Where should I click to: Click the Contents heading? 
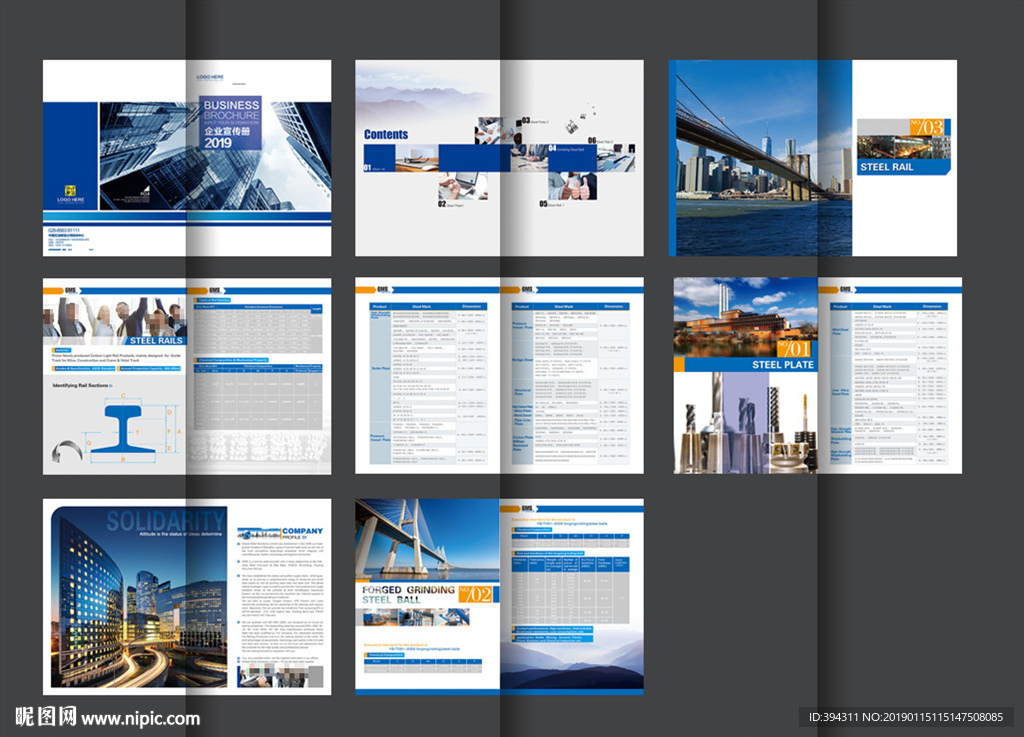(x=386, y=134)
